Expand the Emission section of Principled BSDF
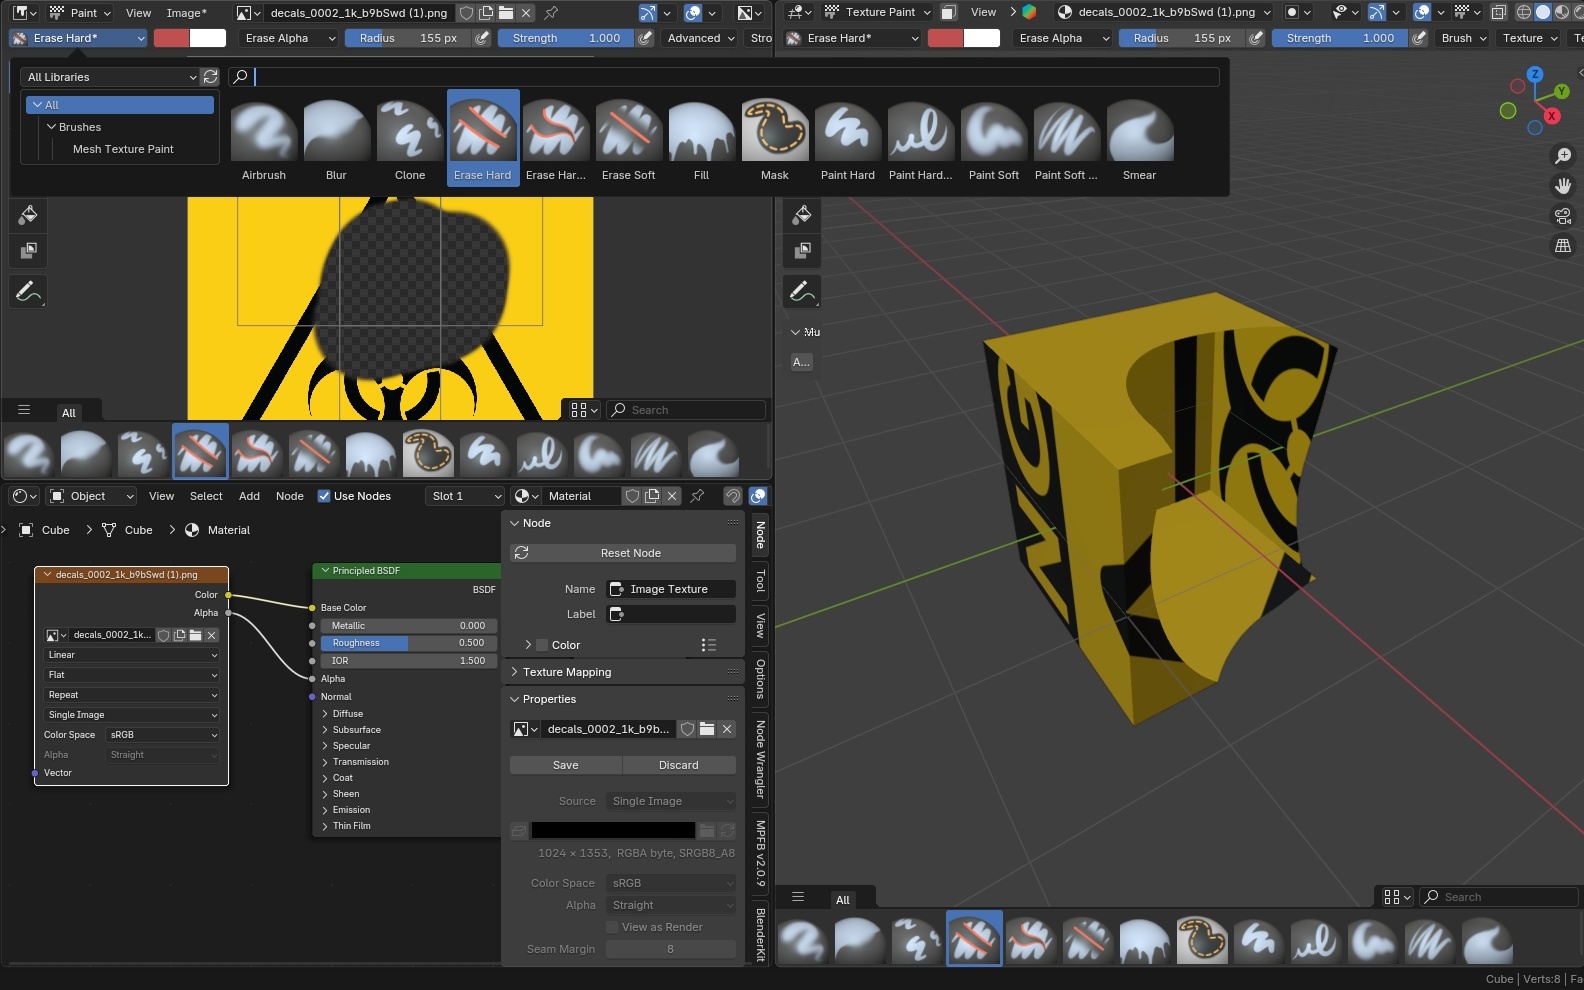 click(351, 810)
